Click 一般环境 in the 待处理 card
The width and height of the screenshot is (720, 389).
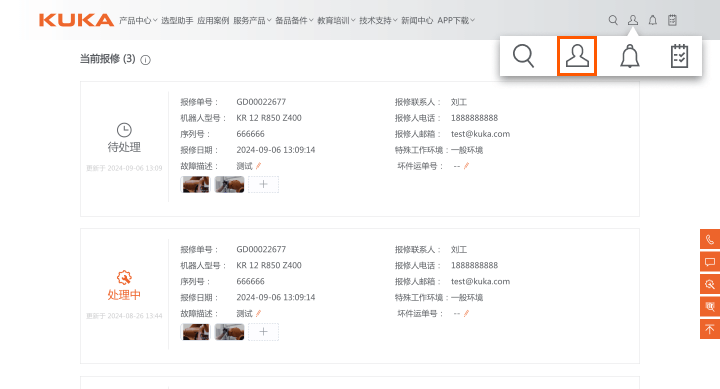pos(467,150)
